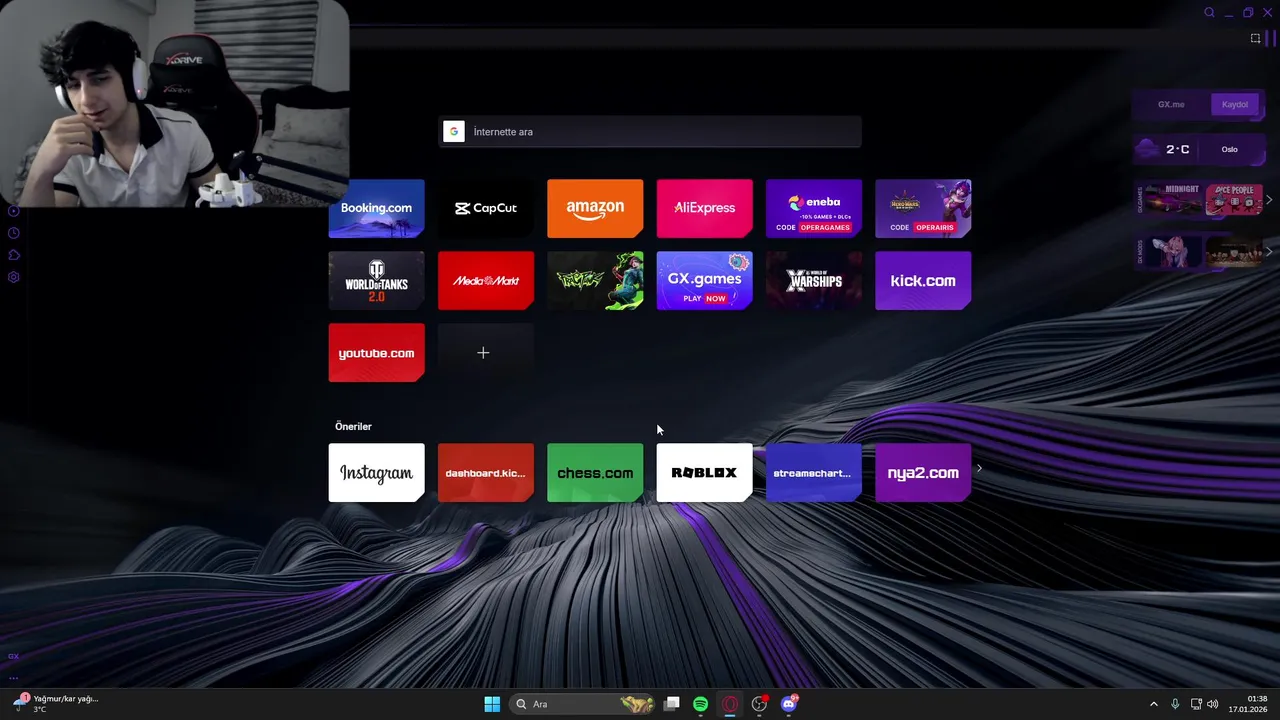Open the Instagram suggestion tile

point(376,473)
